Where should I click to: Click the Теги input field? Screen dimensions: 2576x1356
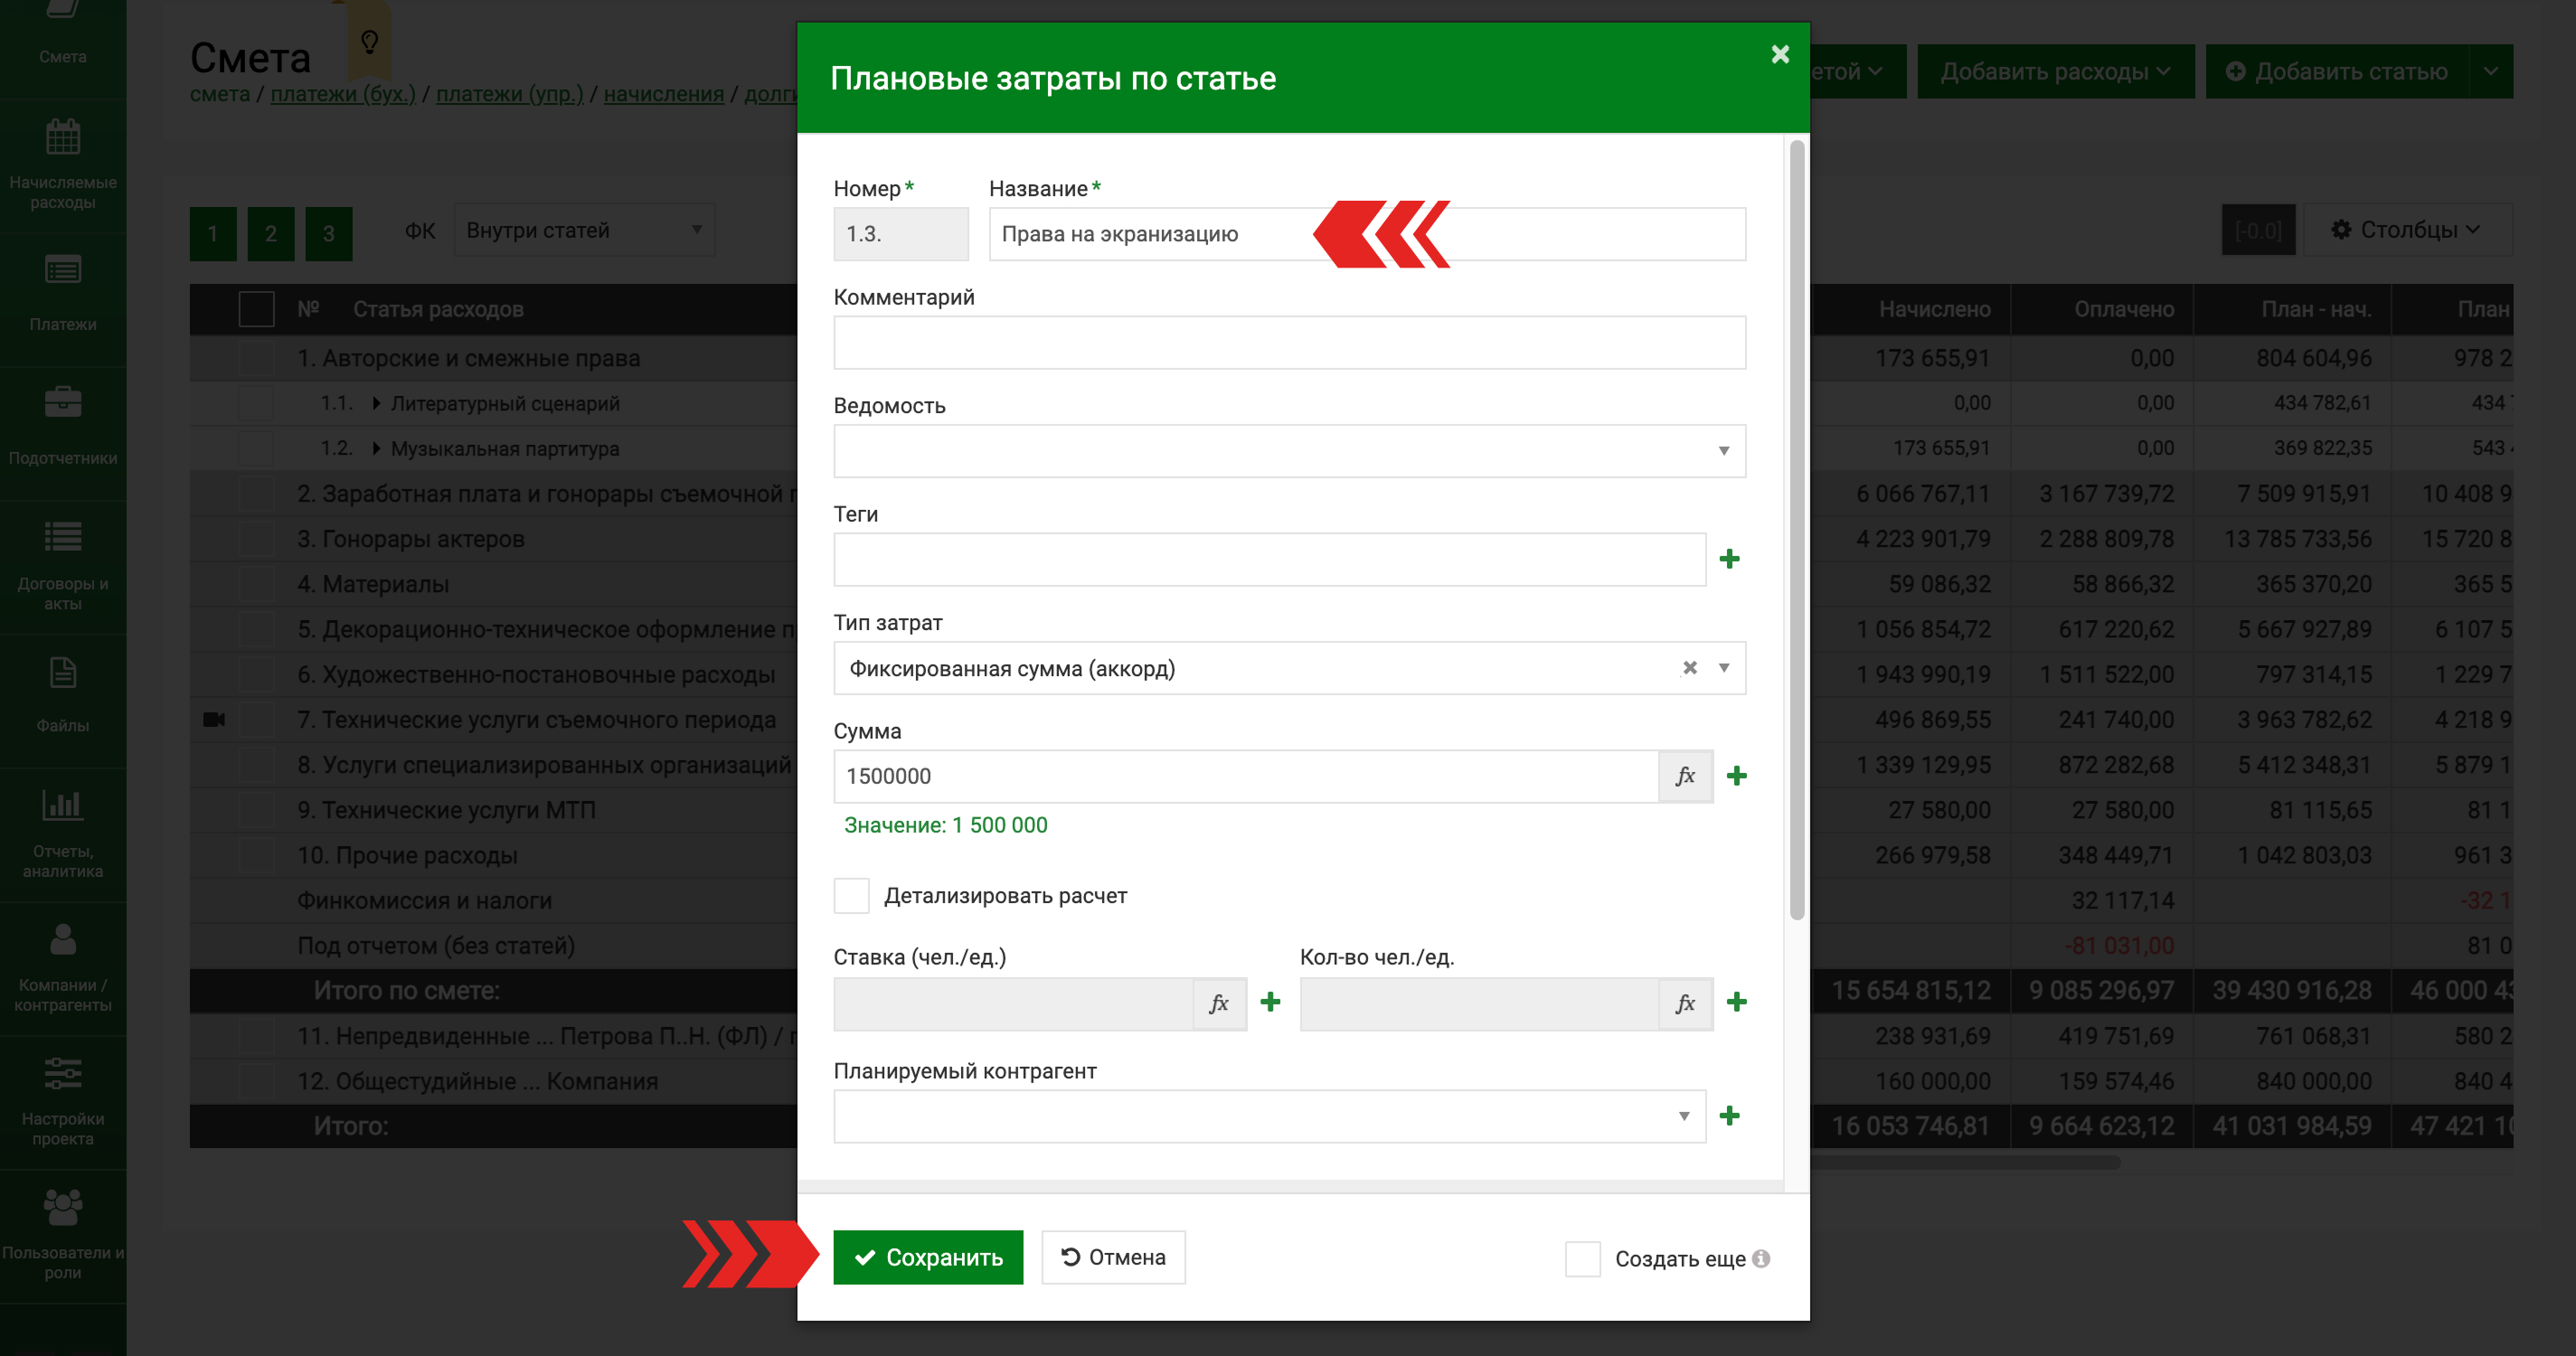1269,559
